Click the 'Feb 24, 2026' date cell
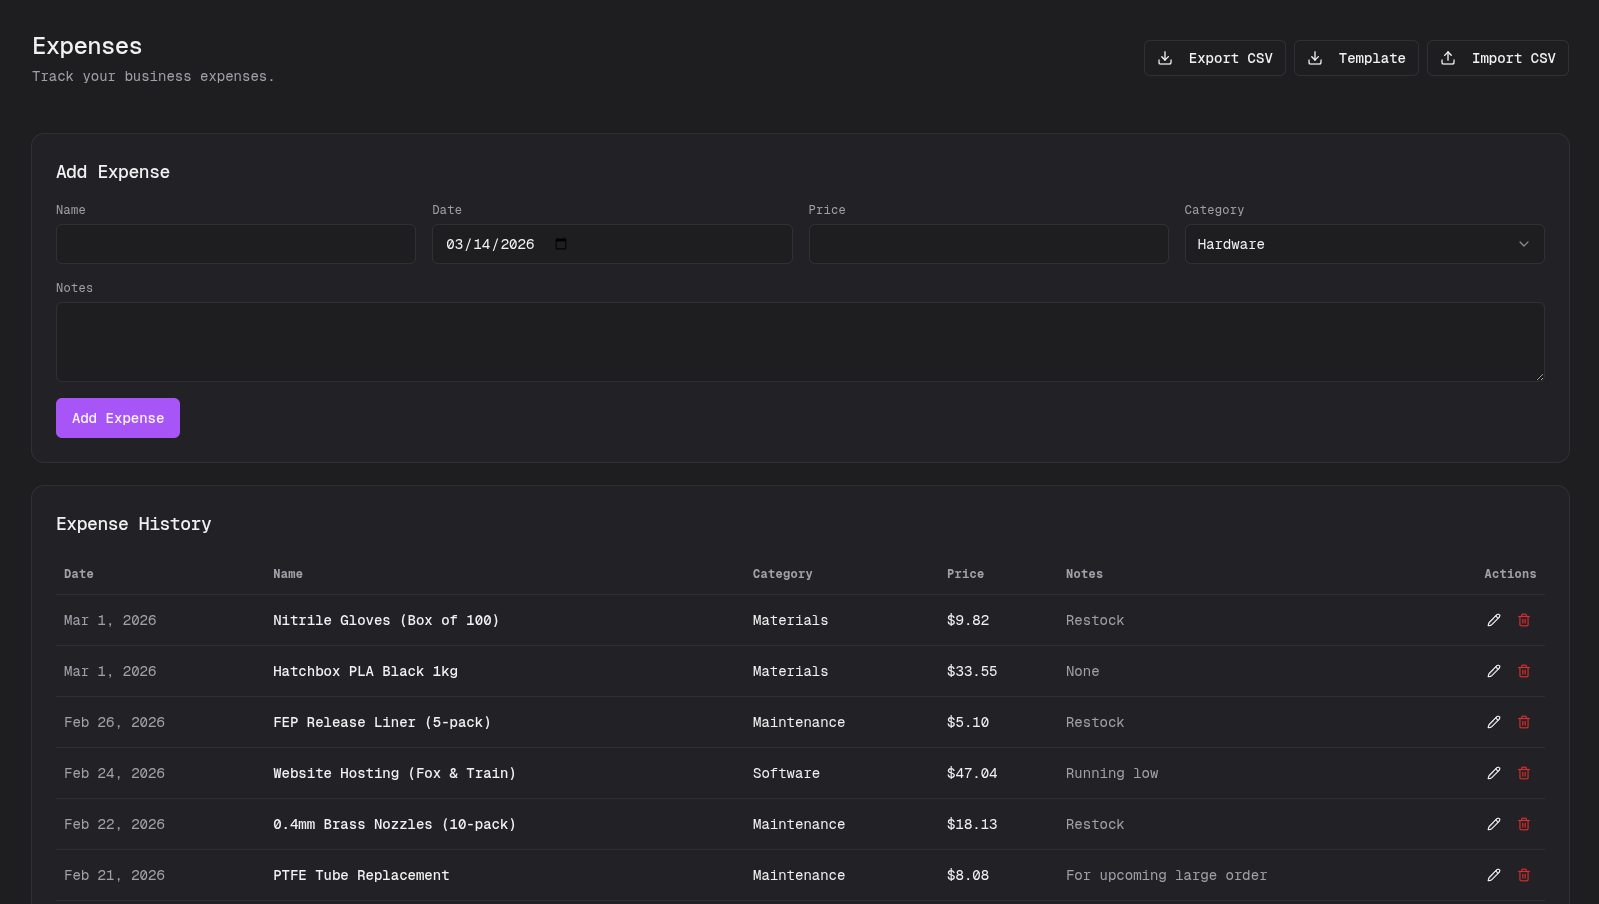This screenshot has height=904, width=1599. tap(114, 773)
